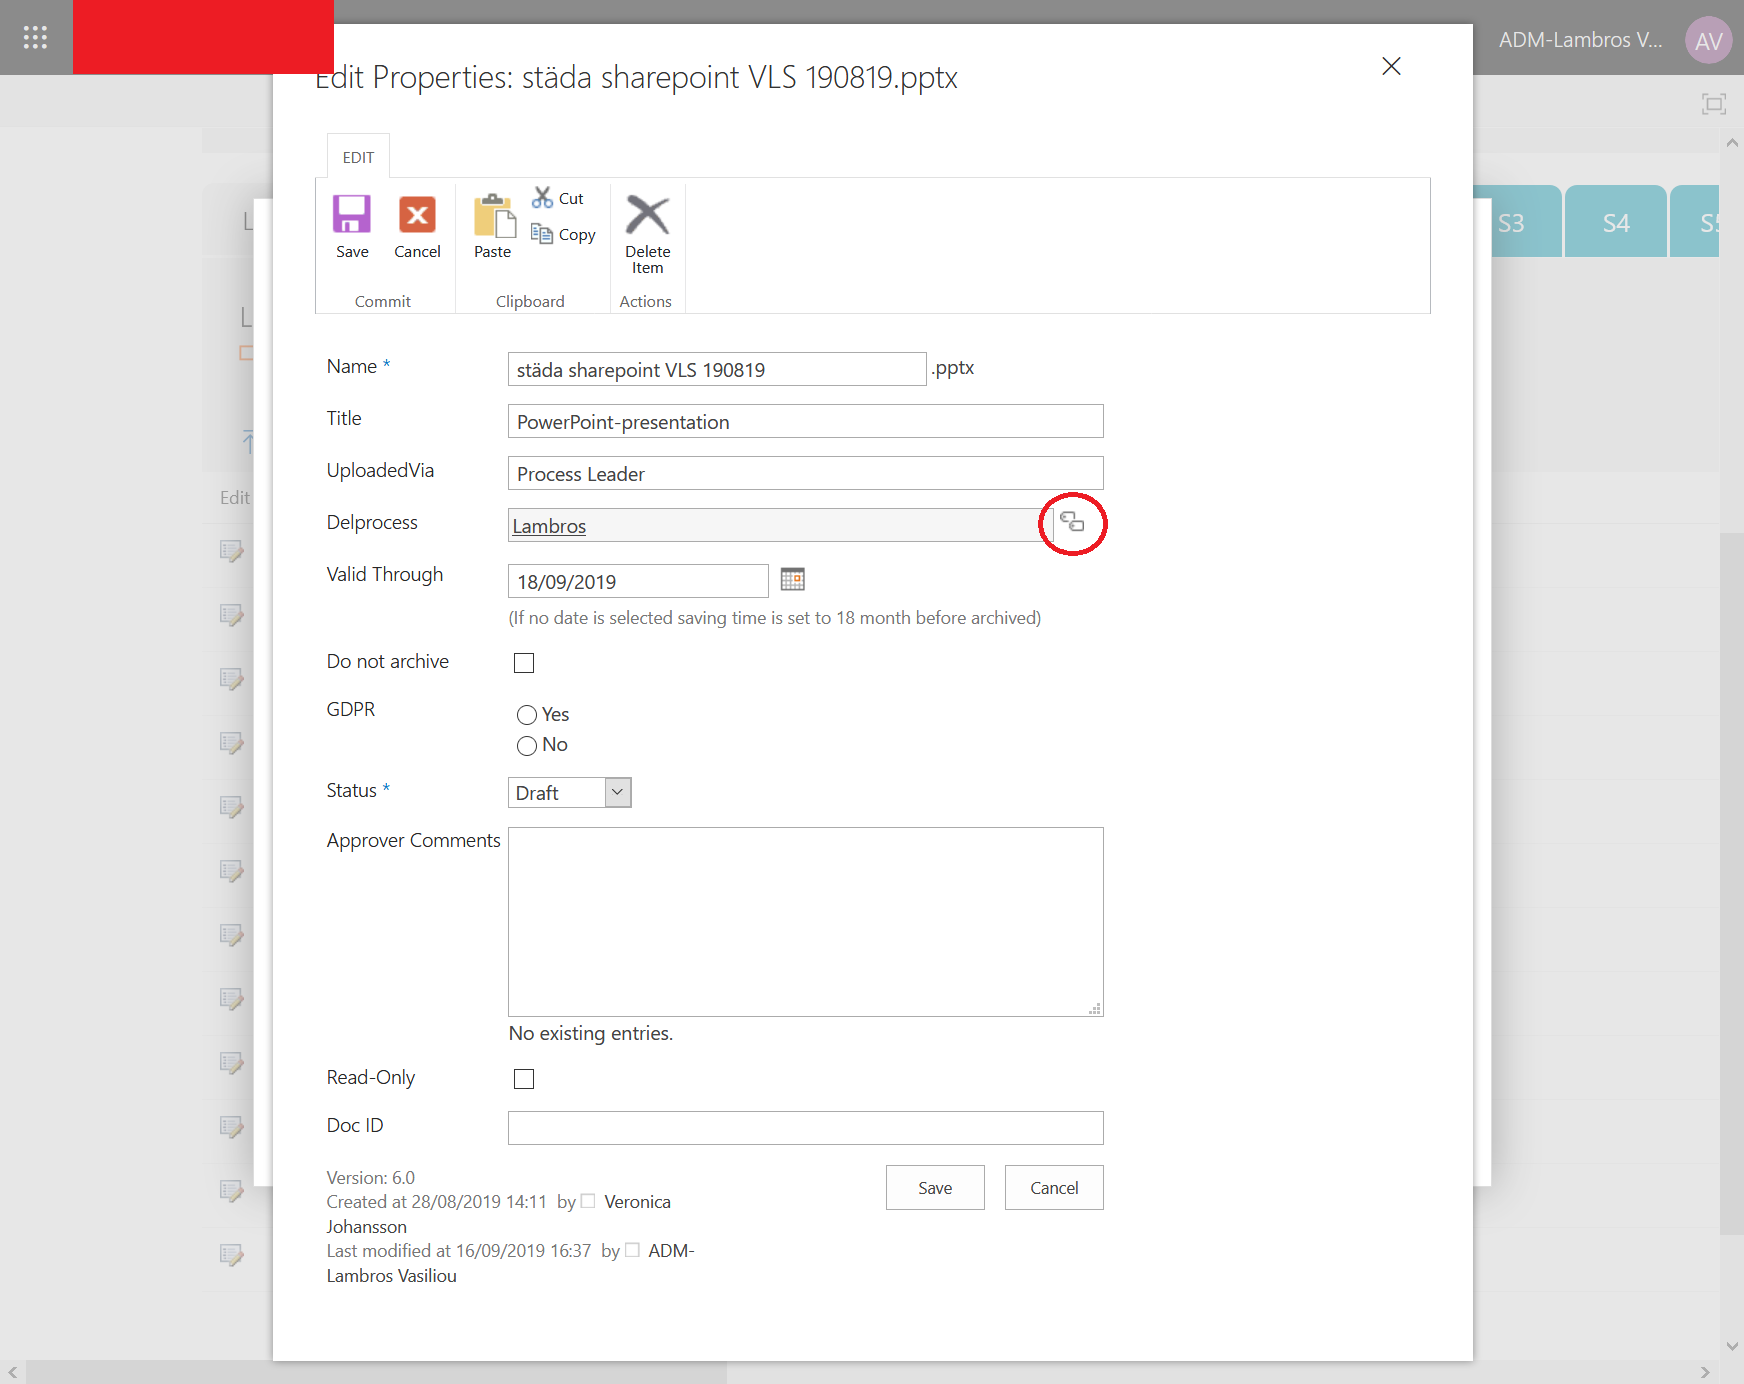Follow the Lambros link in Delprocess field
Screen dimensions: 1744x1384
click(549, 525)
